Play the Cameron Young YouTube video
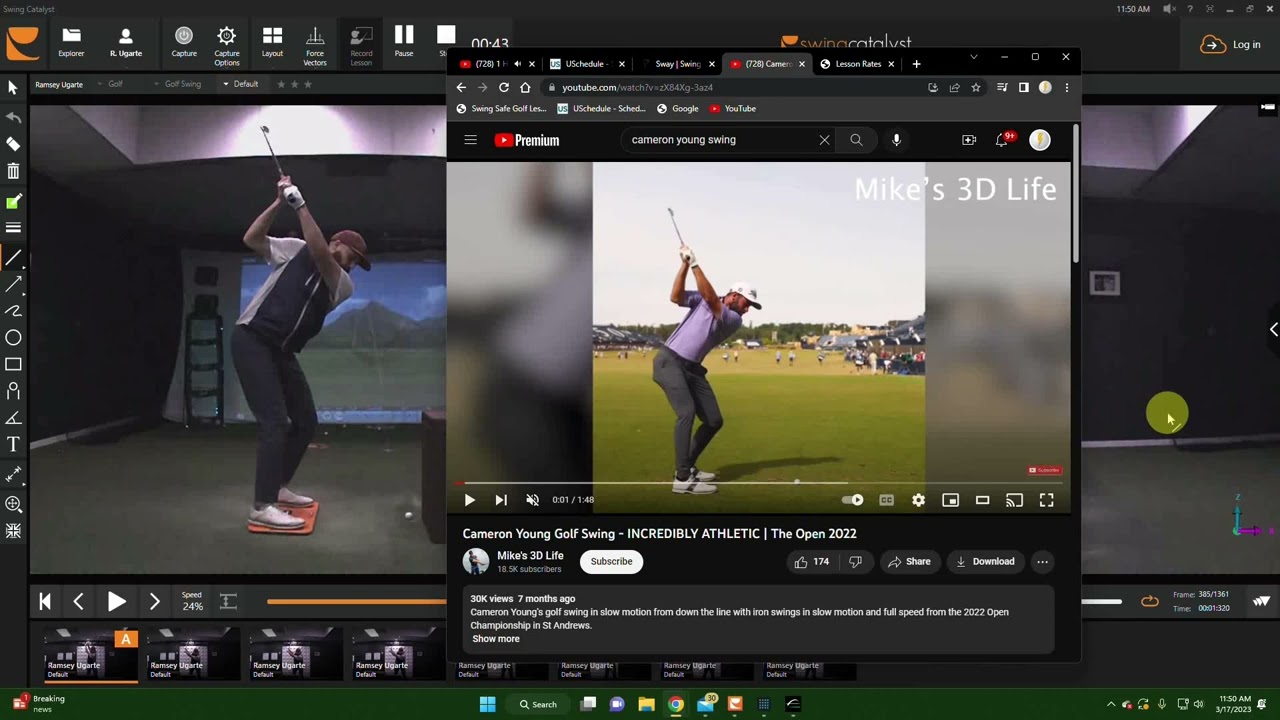This screenshot has height=720, width=1280. click(469, 500)
